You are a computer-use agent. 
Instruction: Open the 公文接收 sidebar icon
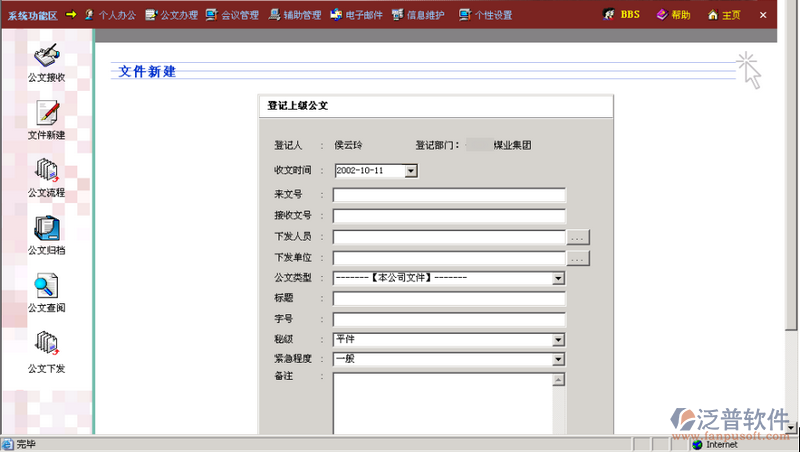[x=46, y=56]
